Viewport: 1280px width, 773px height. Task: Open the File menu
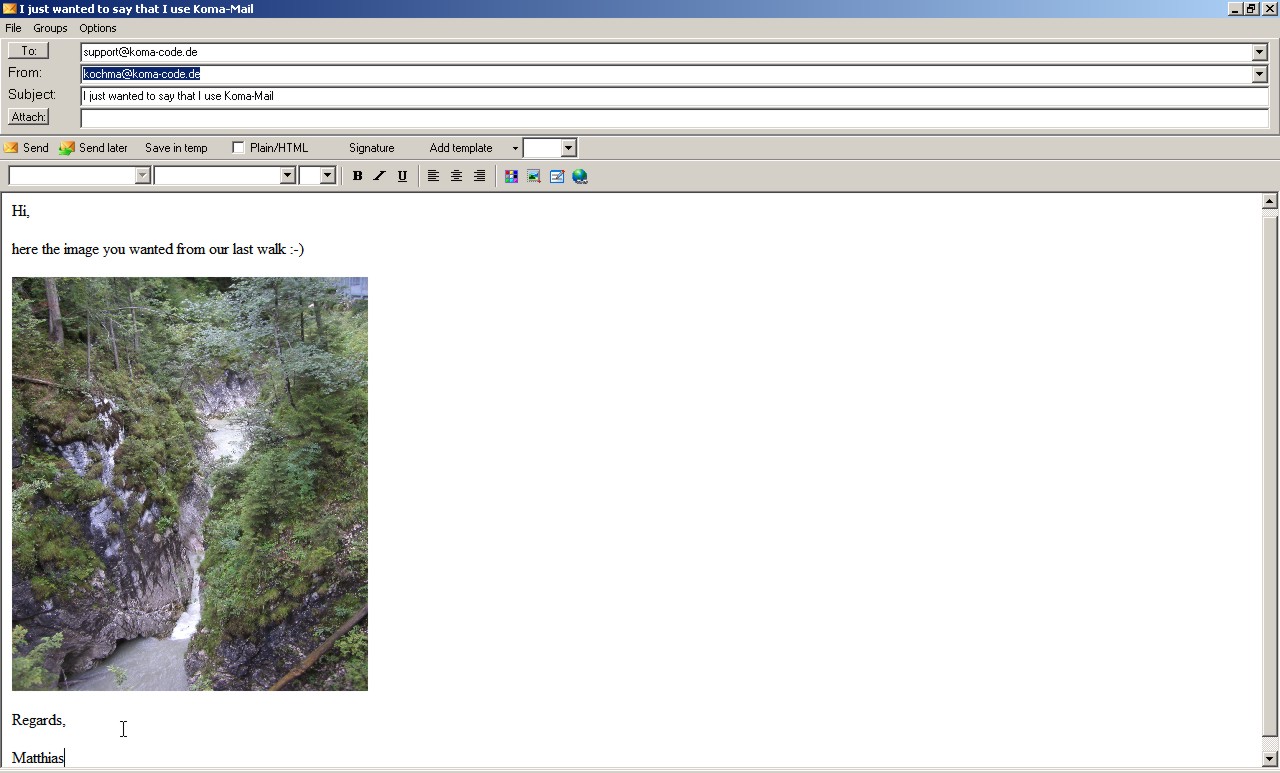pyautogui.click(x=13, y=28)
